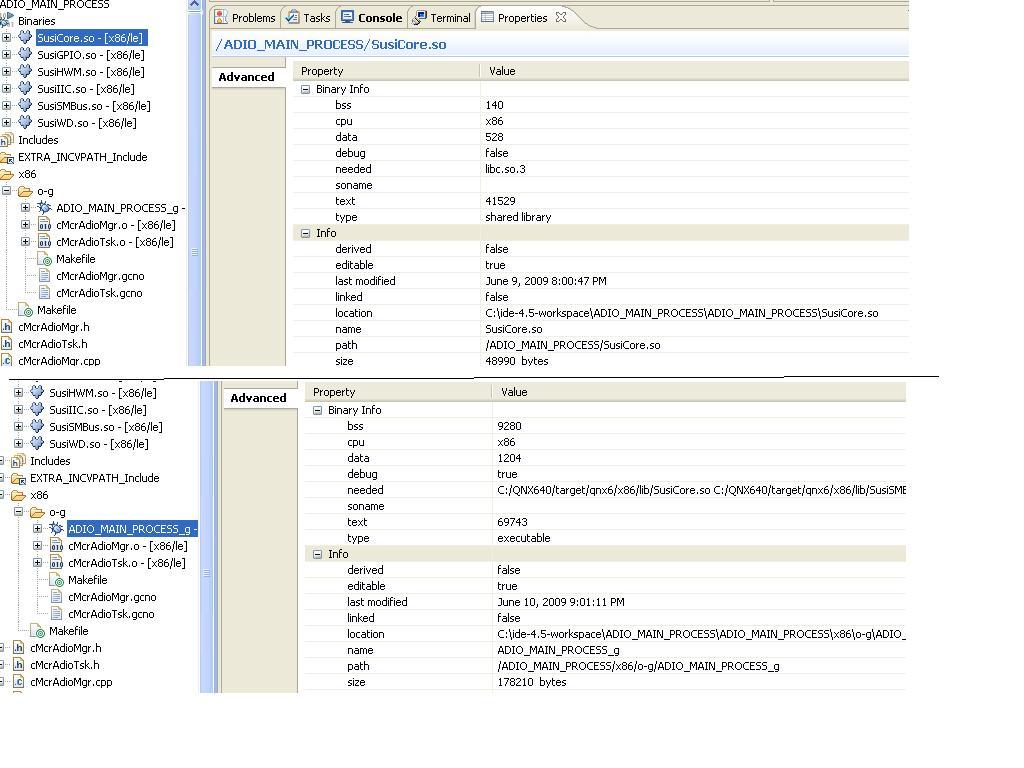Click the Problems tab icon
1024x768 pixels.
[x=221, y=18]
